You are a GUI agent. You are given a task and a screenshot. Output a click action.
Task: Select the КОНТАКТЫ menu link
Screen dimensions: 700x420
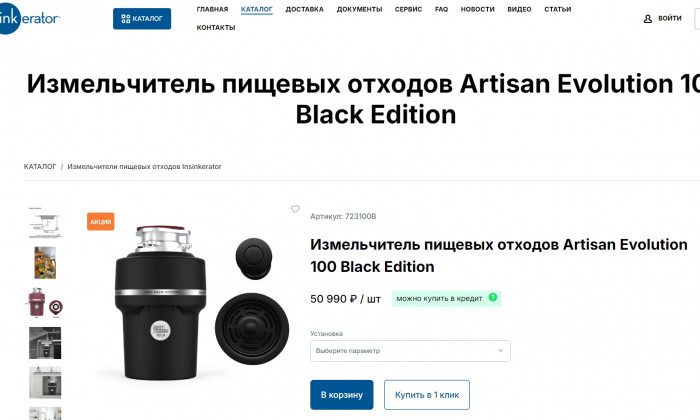point(216,28)
